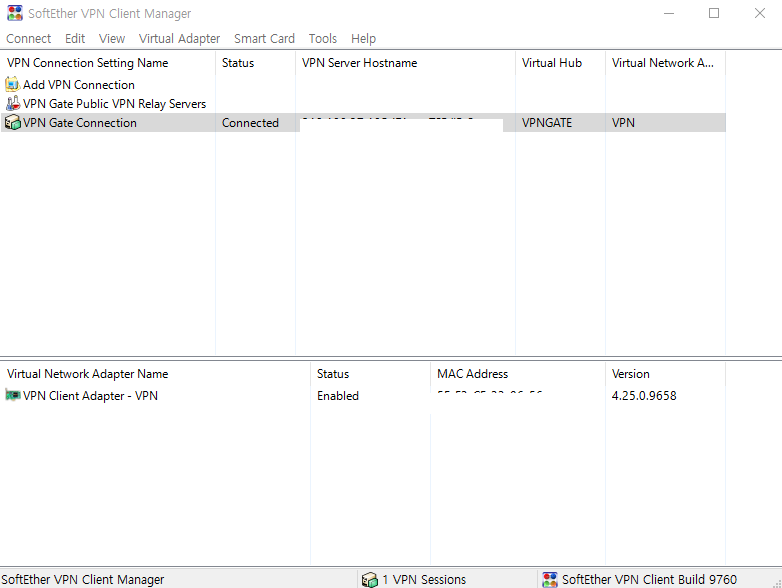Open the Help menu
The height and width of the screenshot is (588, 782).
pyautogui.click(x=363, y=39)
